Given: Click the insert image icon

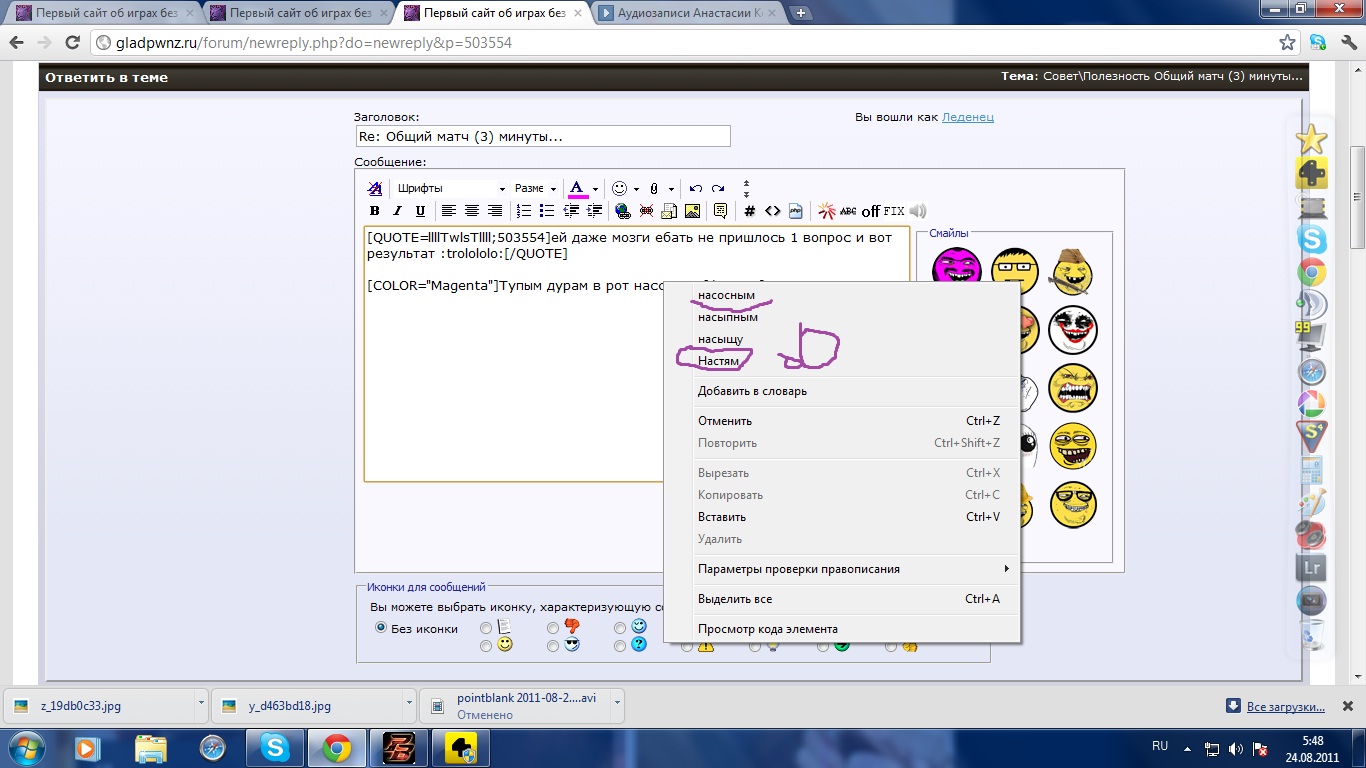Looking at the screenshot, I should tap(692, 211).
